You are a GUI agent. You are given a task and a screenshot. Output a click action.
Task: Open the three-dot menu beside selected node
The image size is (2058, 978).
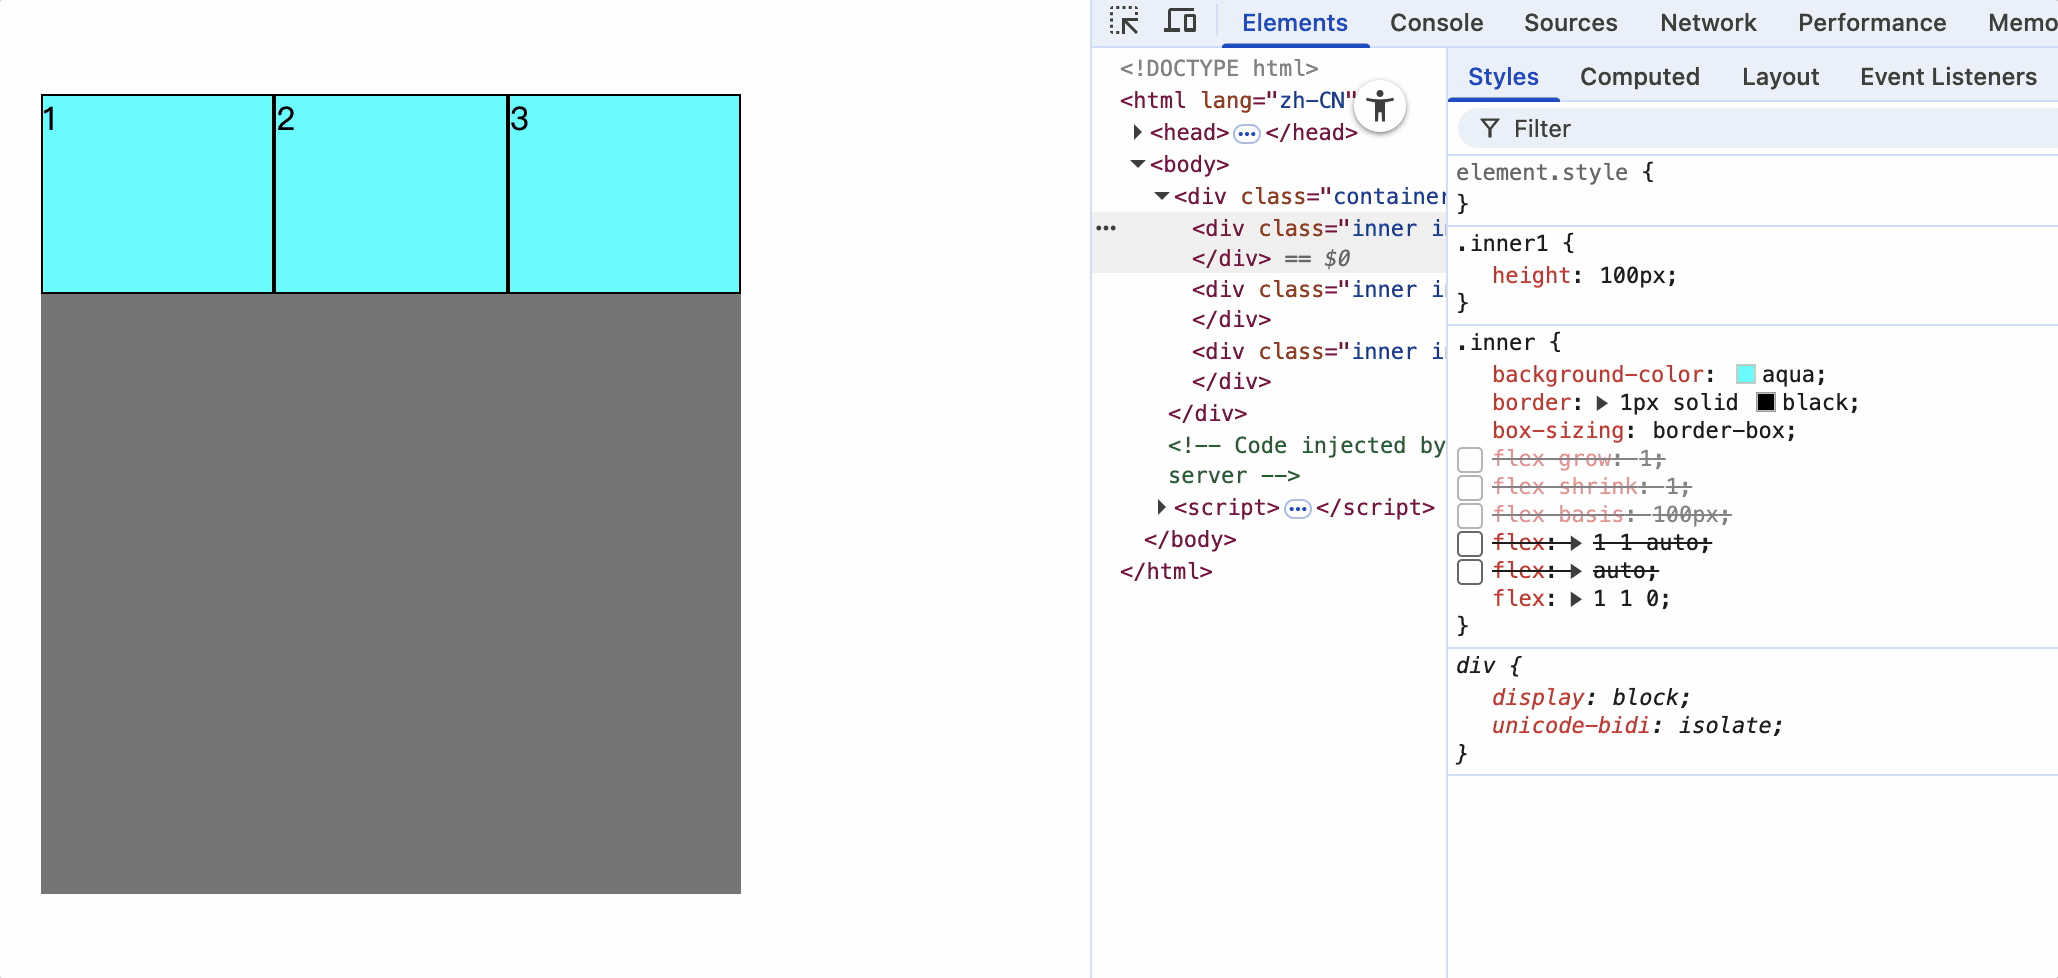click(x=1106, y=228)
